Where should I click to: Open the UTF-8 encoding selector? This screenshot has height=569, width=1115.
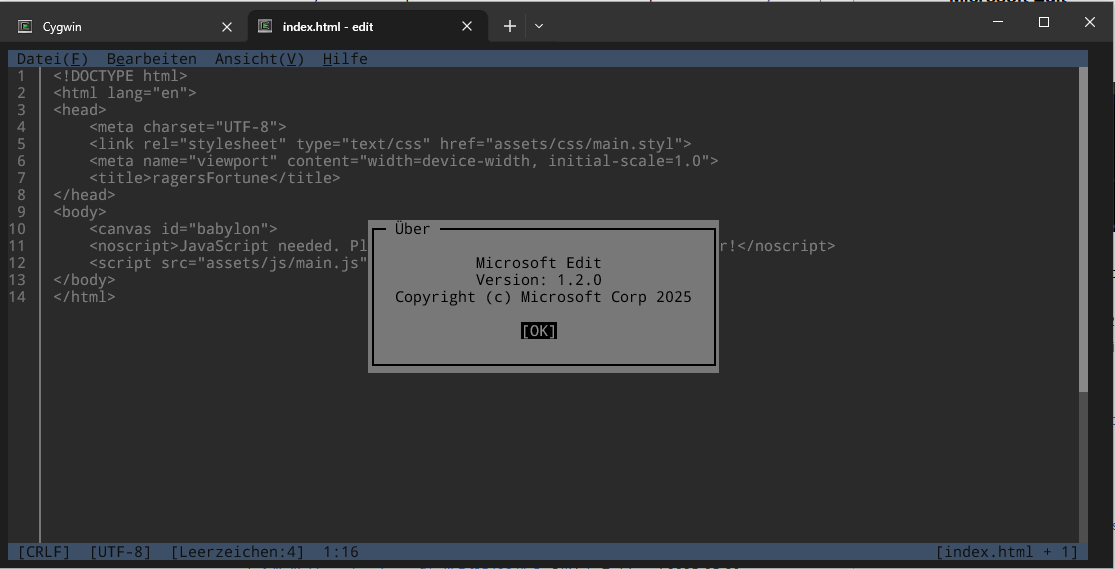pos(120,552)
